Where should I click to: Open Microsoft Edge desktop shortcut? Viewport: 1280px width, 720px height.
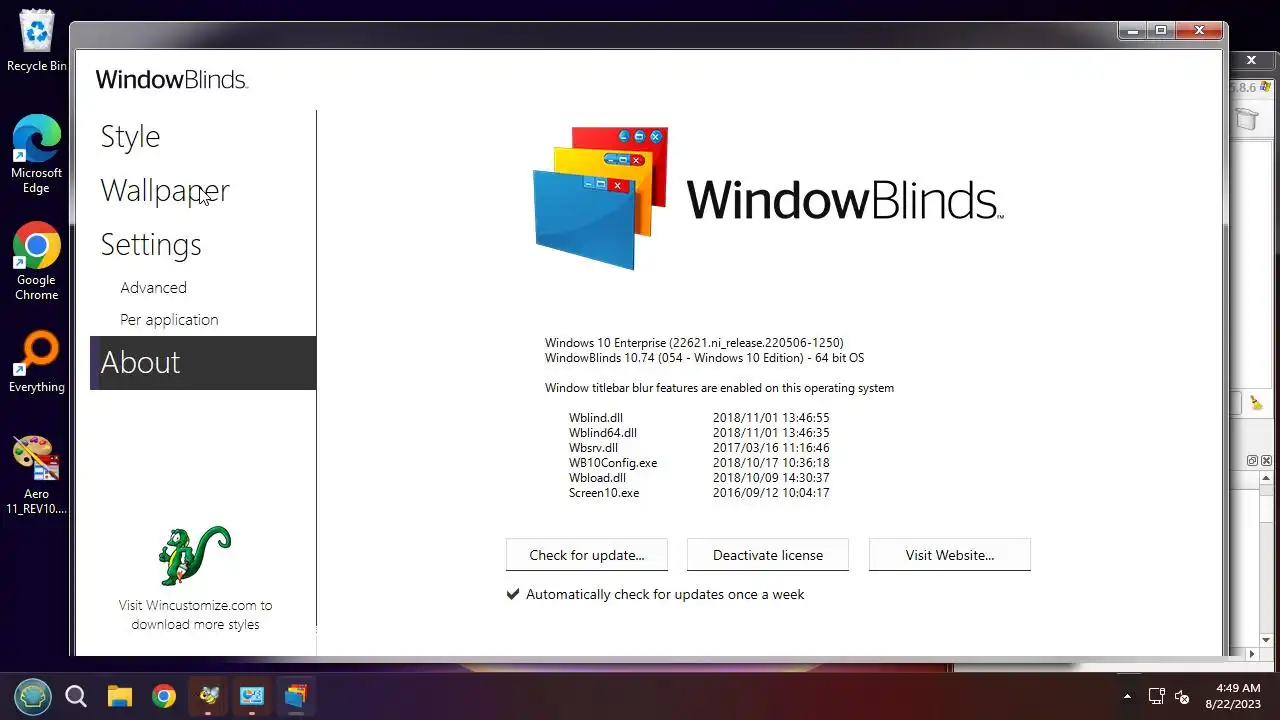pos(36,154)
